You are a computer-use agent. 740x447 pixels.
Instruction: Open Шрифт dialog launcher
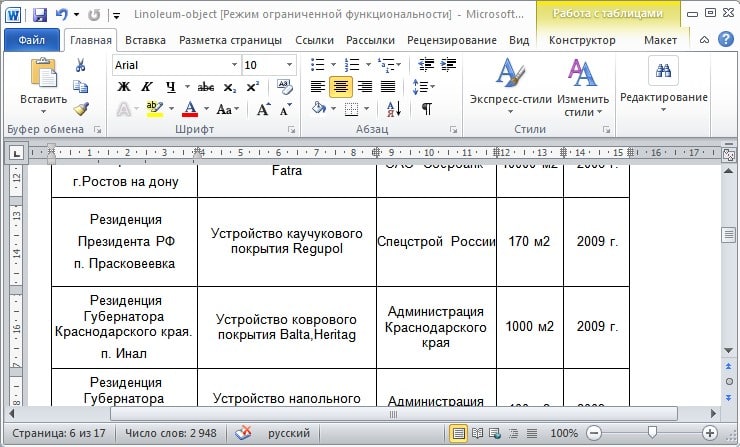291,129
